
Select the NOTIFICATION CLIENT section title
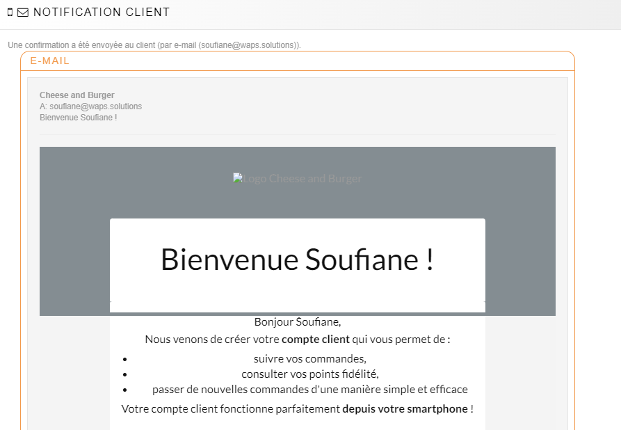pos(101,13)
